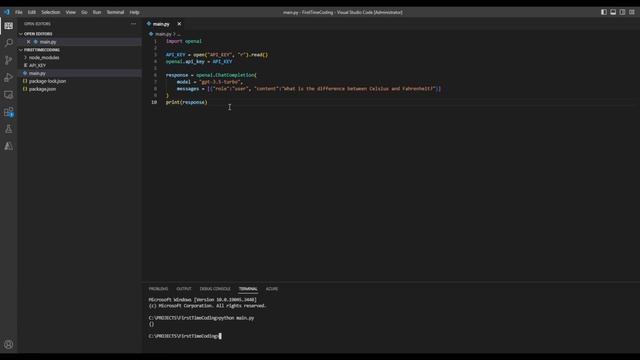
Task: Open the Source Control view
Action: click(x=9, y=60)
